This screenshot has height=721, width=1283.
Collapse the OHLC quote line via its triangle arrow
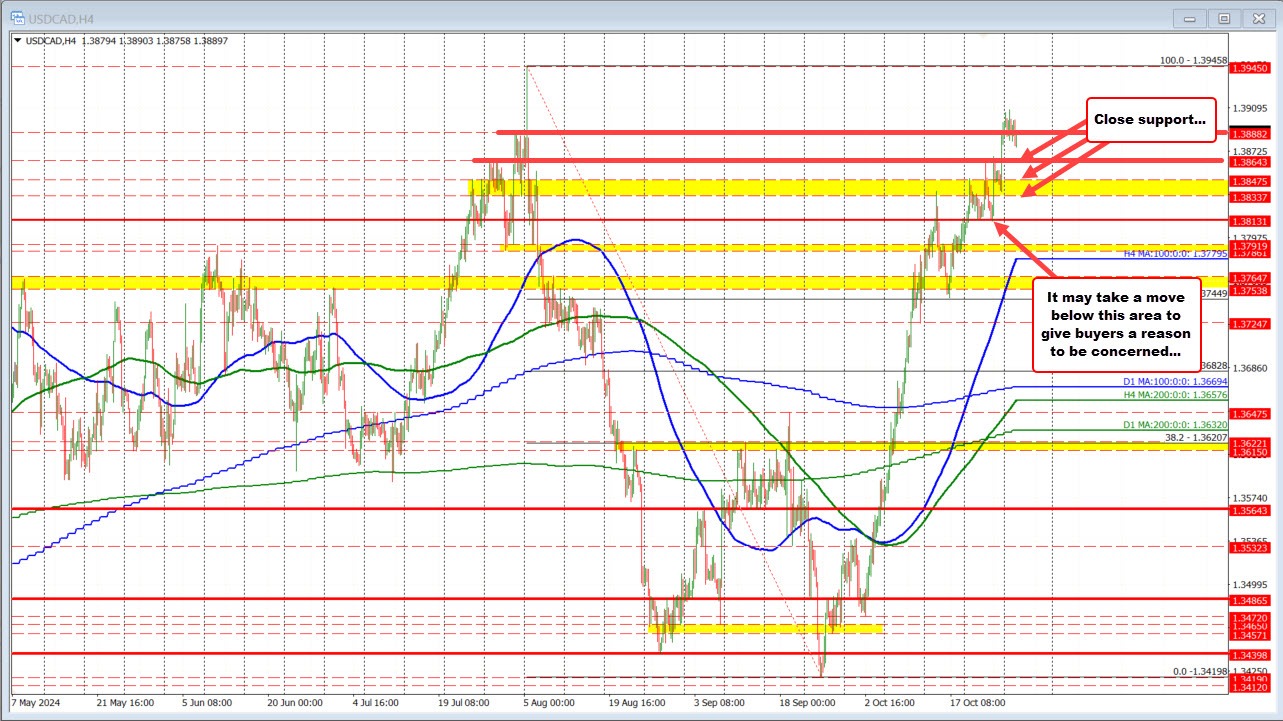coord(19,40)
